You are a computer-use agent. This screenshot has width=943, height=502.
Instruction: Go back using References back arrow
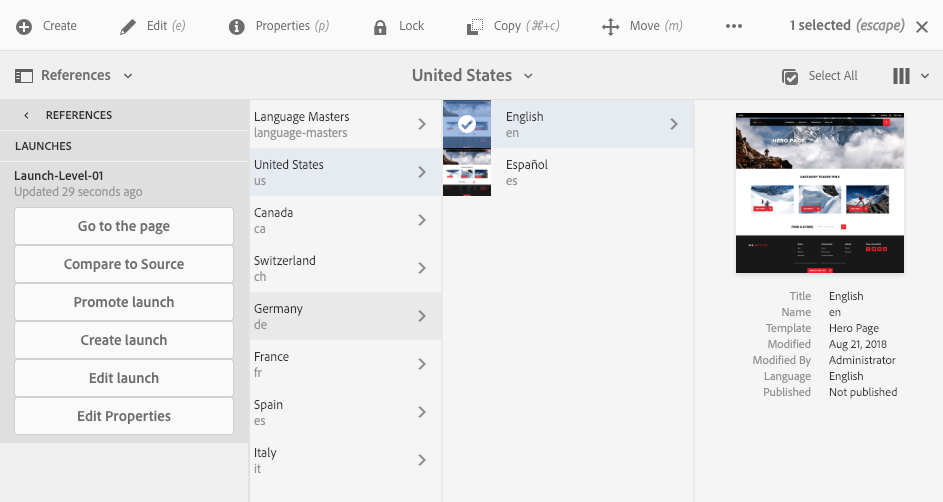26,115
